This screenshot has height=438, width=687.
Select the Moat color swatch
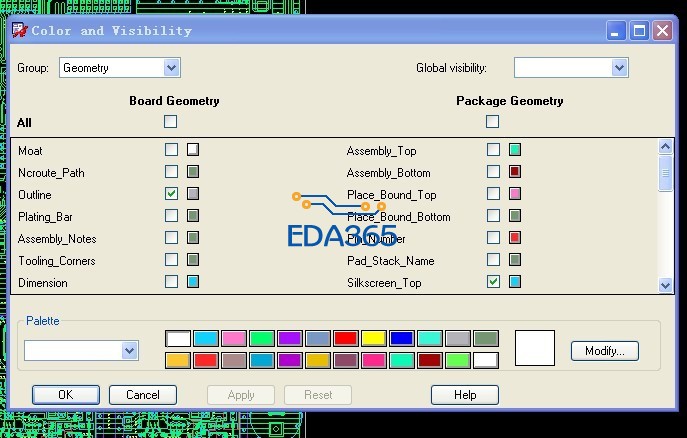pos(193,150)
